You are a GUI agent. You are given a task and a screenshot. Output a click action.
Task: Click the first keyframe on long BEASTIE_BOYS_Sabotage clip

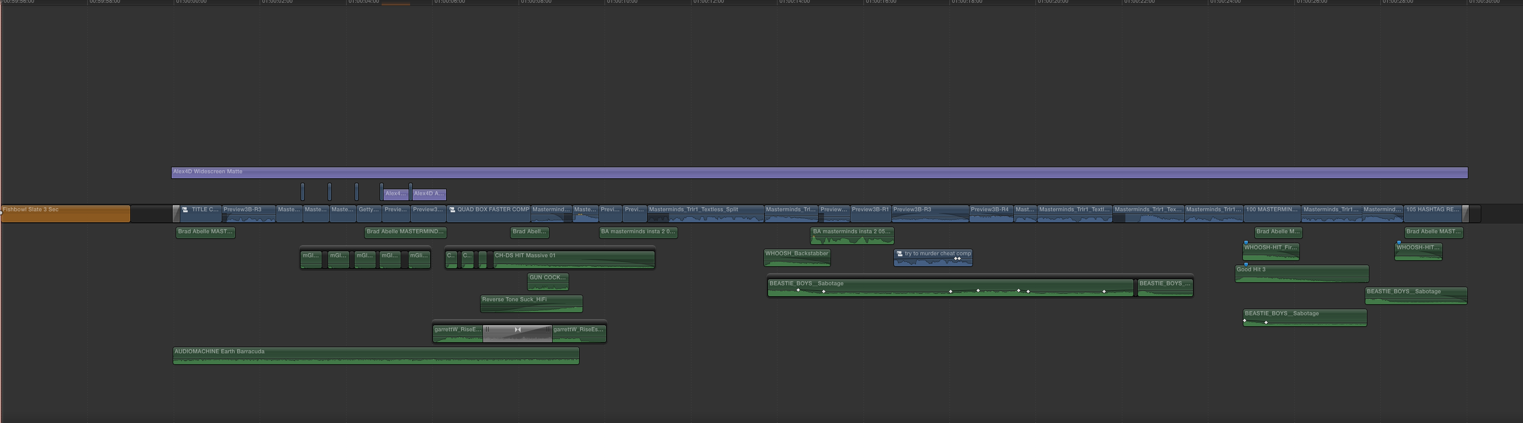click(798, 291)
